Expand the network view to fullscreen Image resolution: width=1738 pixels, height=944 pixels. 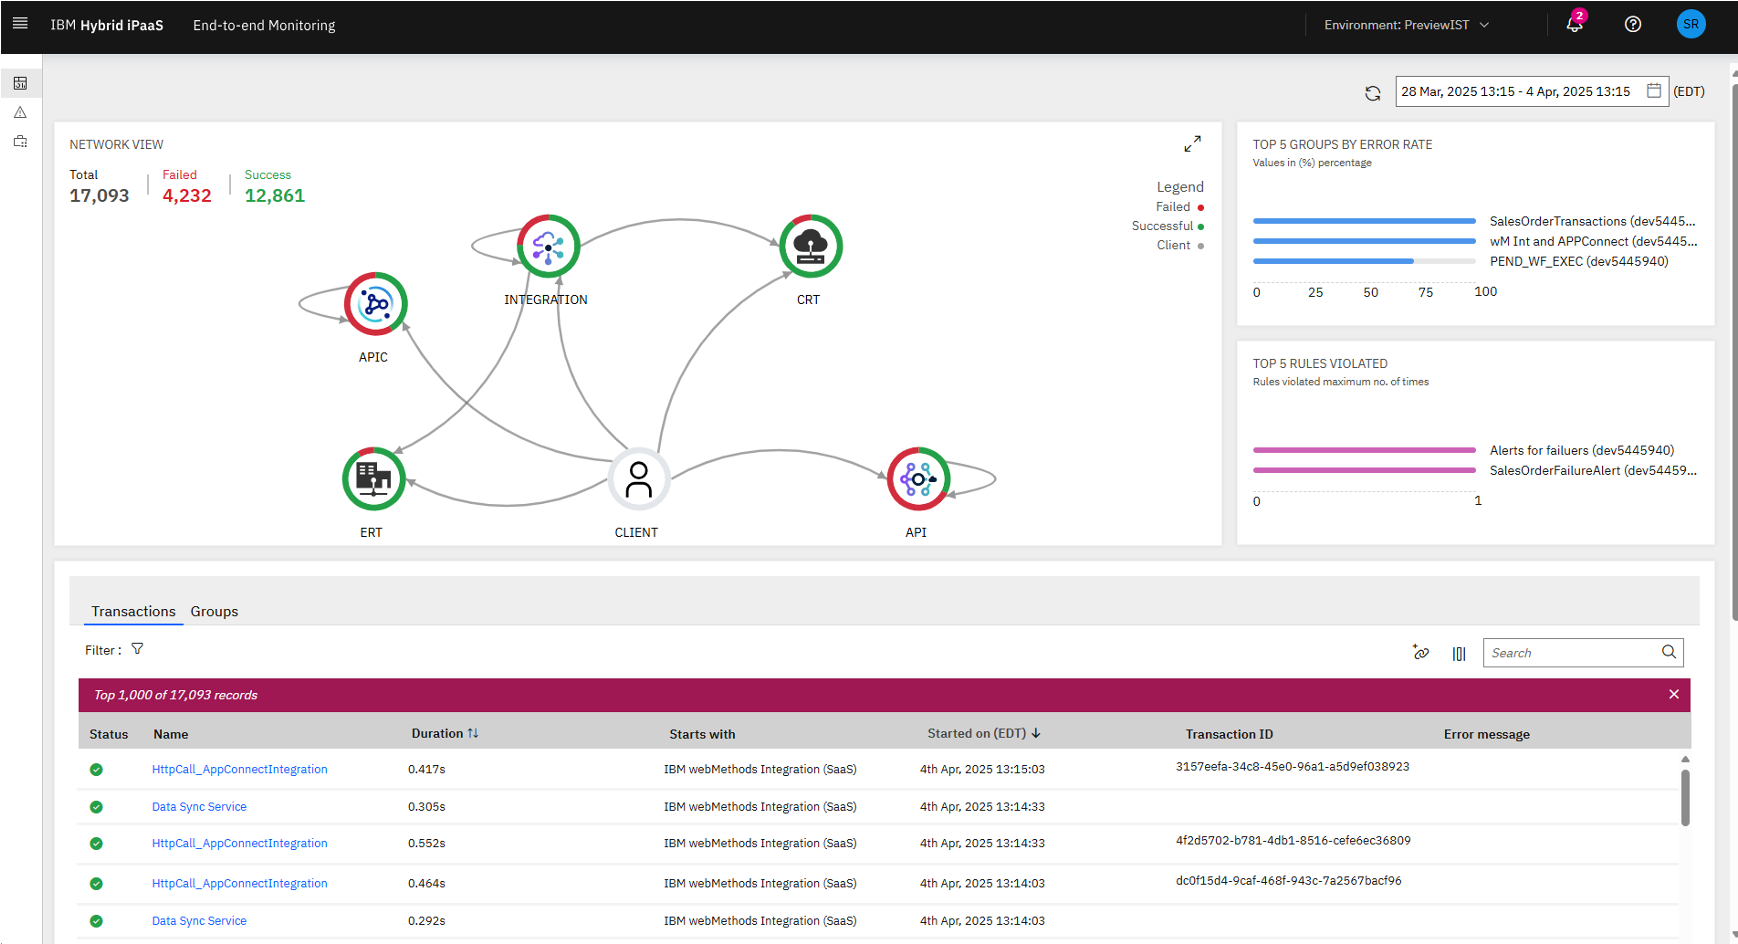point(1193,144)
